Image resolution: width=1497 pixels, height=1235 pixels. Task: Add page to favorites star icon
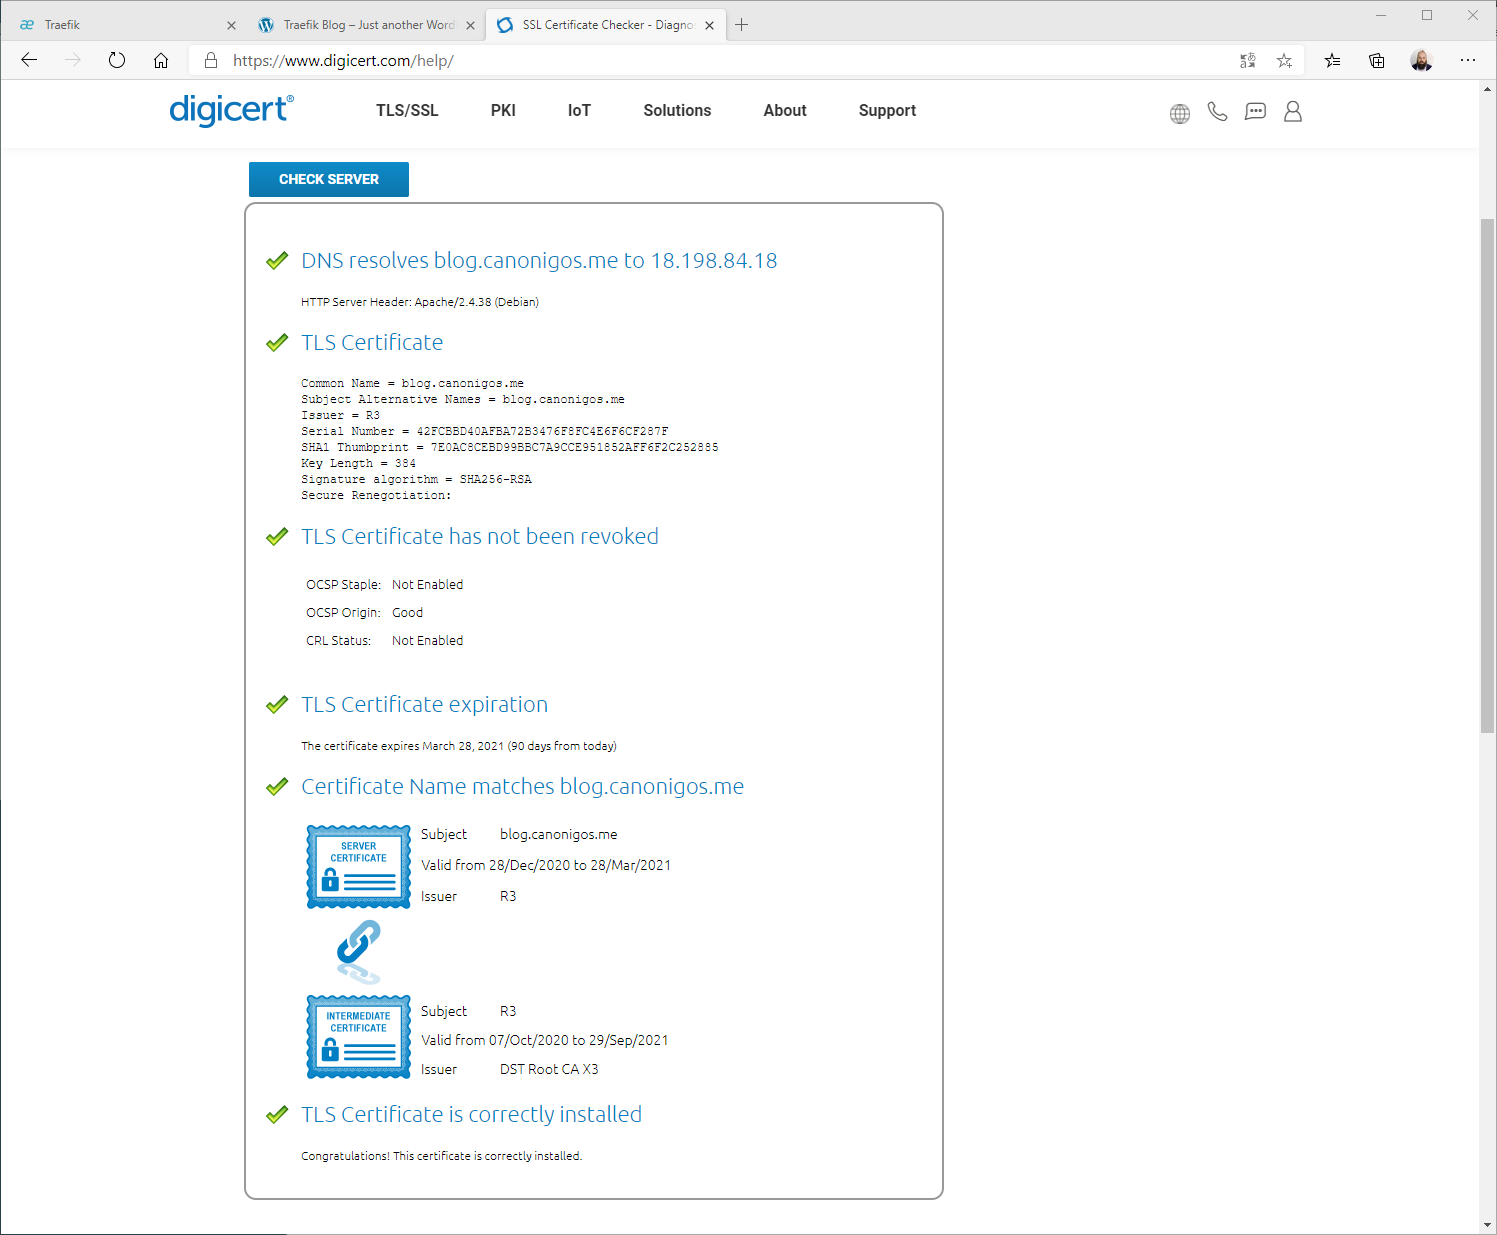(1285, 61)
